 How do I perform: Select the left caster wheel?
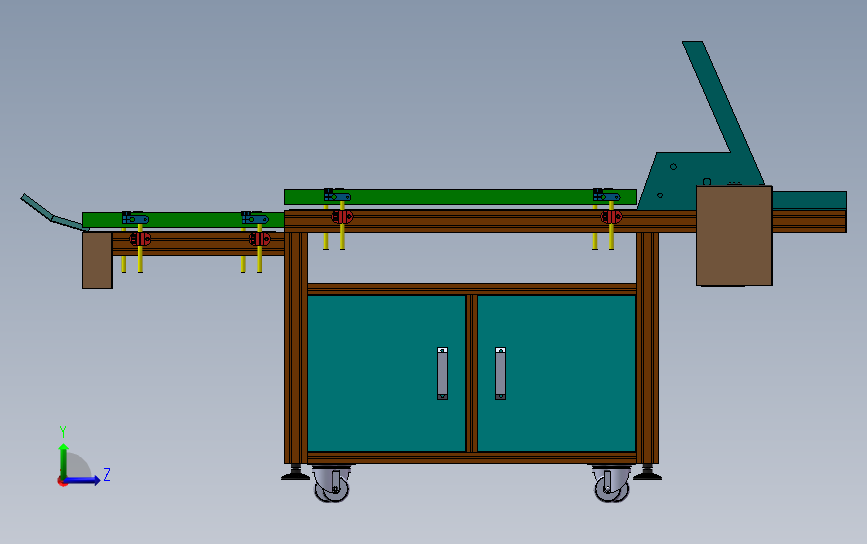click(332, 484)
